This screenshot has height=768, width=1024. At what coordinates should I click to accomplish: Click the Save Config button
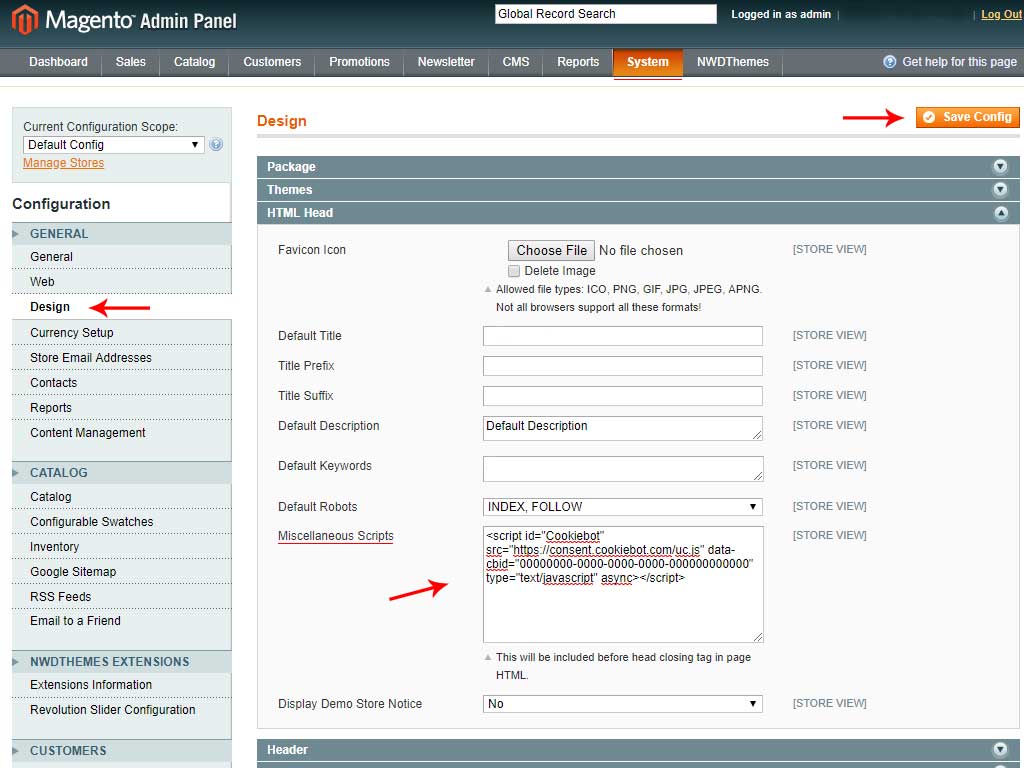[967, 117]
